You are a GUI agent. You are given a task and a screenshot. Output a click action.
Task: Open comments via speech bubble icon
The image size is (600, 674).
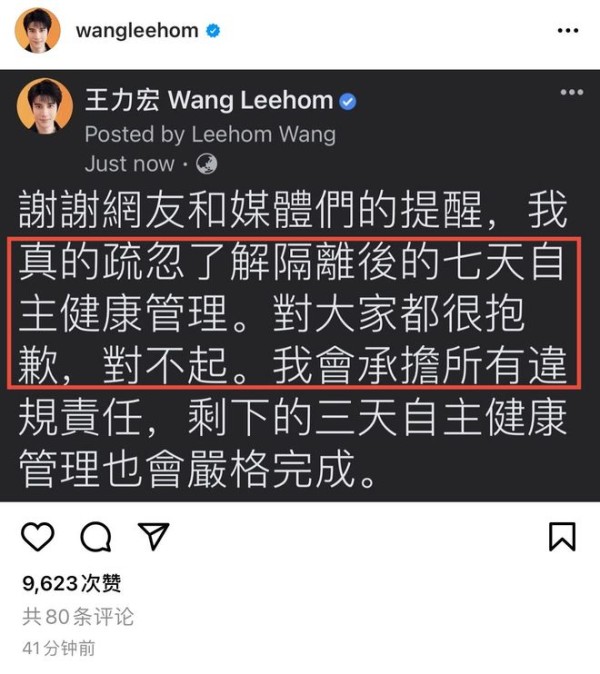point(96,536)
